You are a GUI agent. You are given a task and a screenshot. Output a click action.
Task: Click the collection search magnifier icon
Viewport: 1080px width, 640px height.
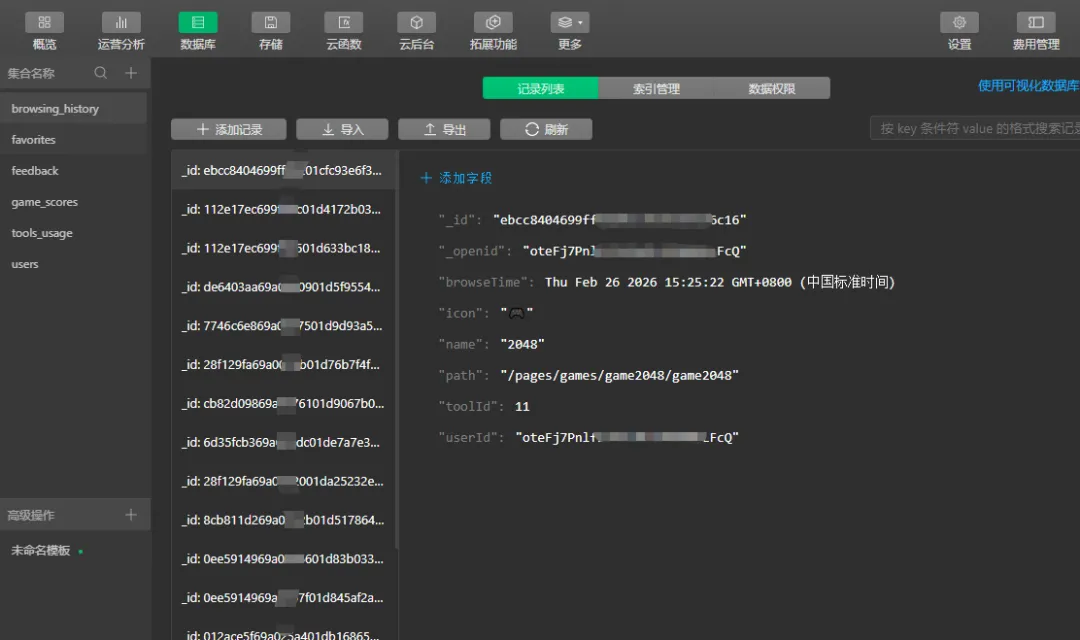[101, 73]
